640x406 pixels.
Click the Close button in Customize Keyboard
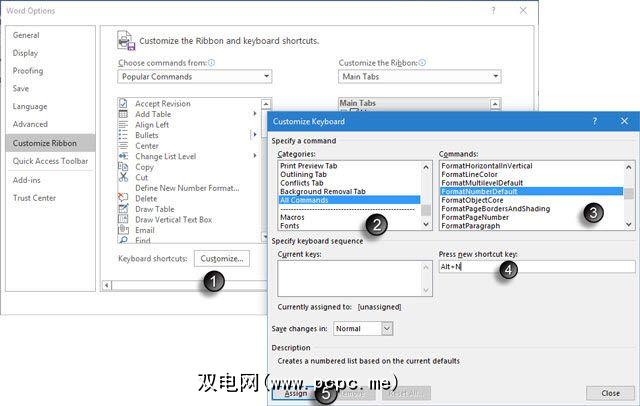click(x=610, y=393)
